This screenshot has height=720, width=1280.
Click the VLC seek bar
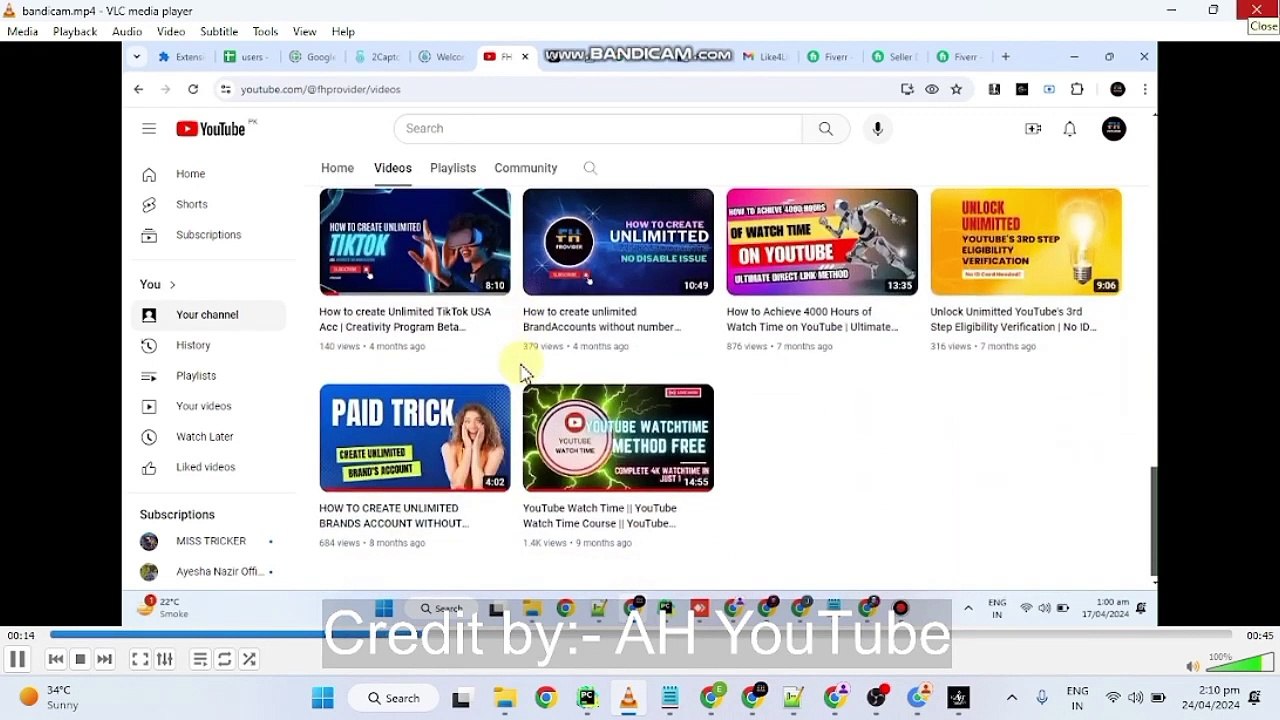(640, 635)
